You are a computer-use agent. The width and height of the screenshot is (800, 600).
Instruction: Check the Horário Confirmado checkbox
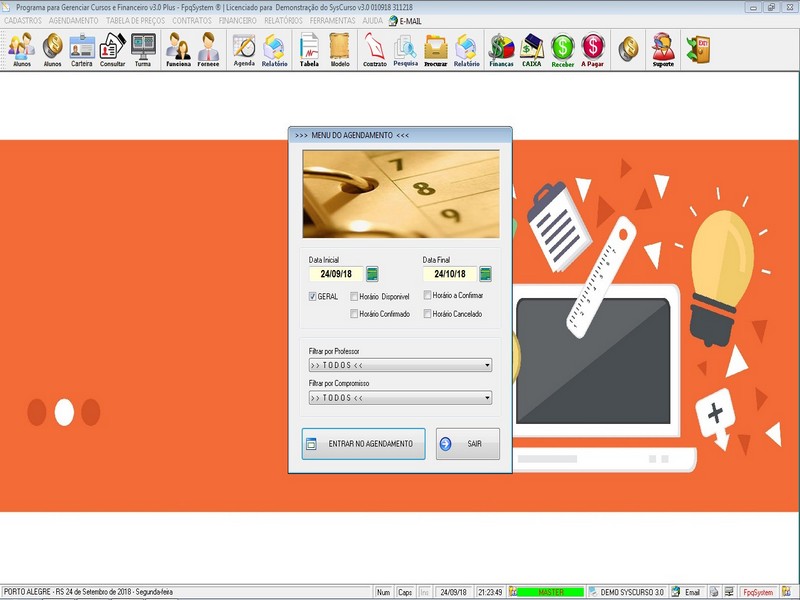pyautogui.click(x=354, y=314)
